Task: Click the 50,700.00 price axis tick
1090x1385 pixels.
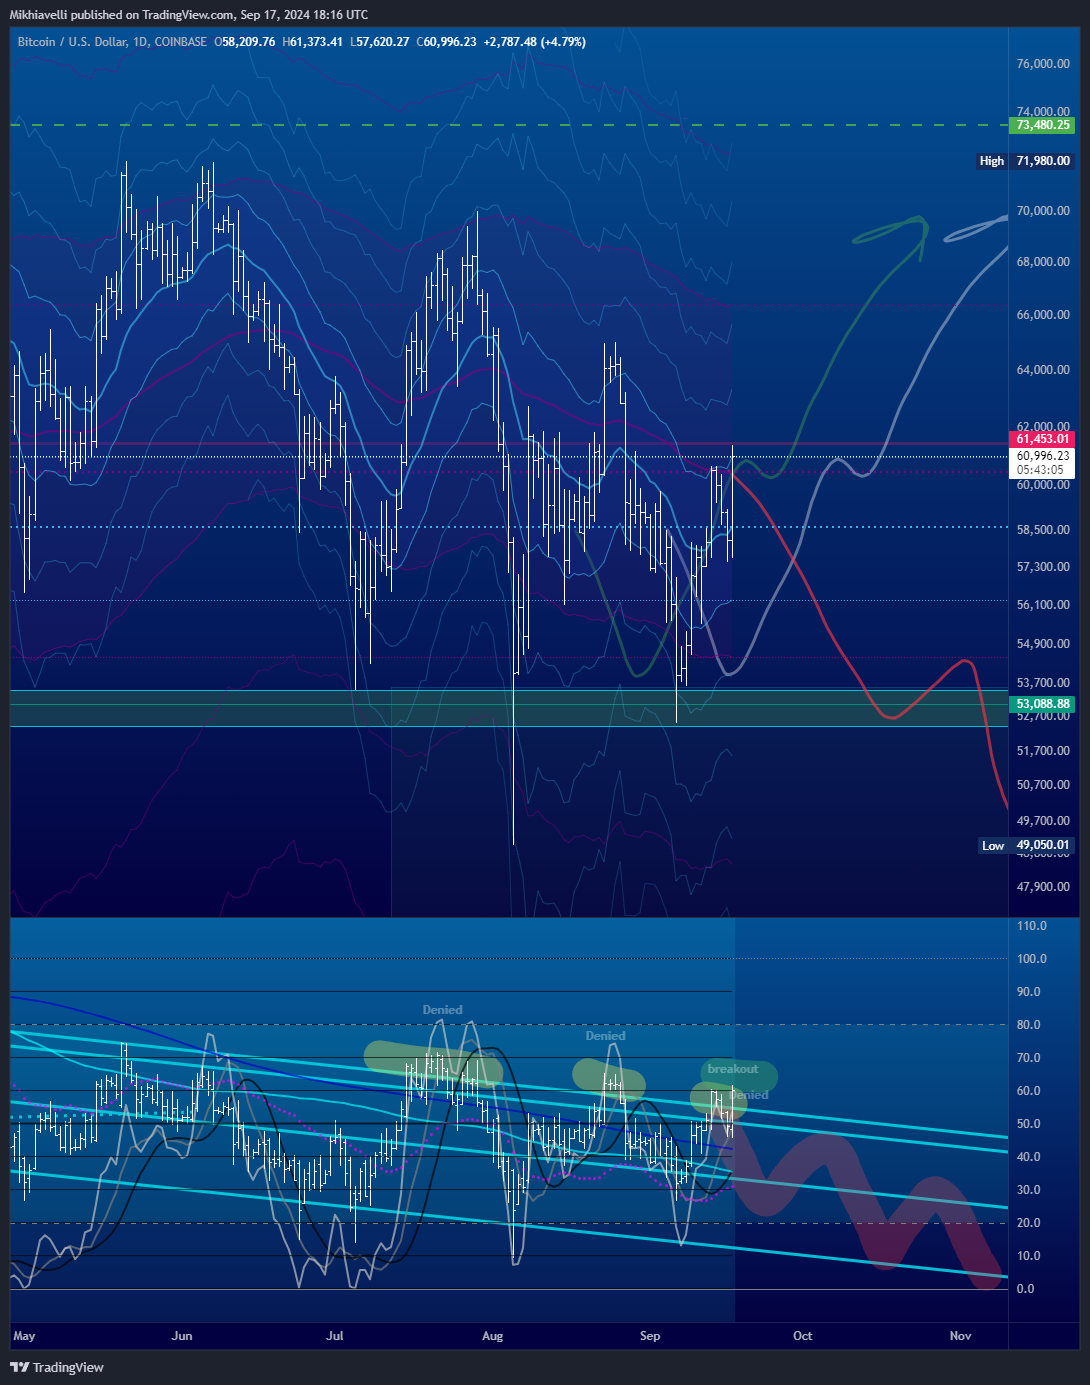Action: point(1043,785)
